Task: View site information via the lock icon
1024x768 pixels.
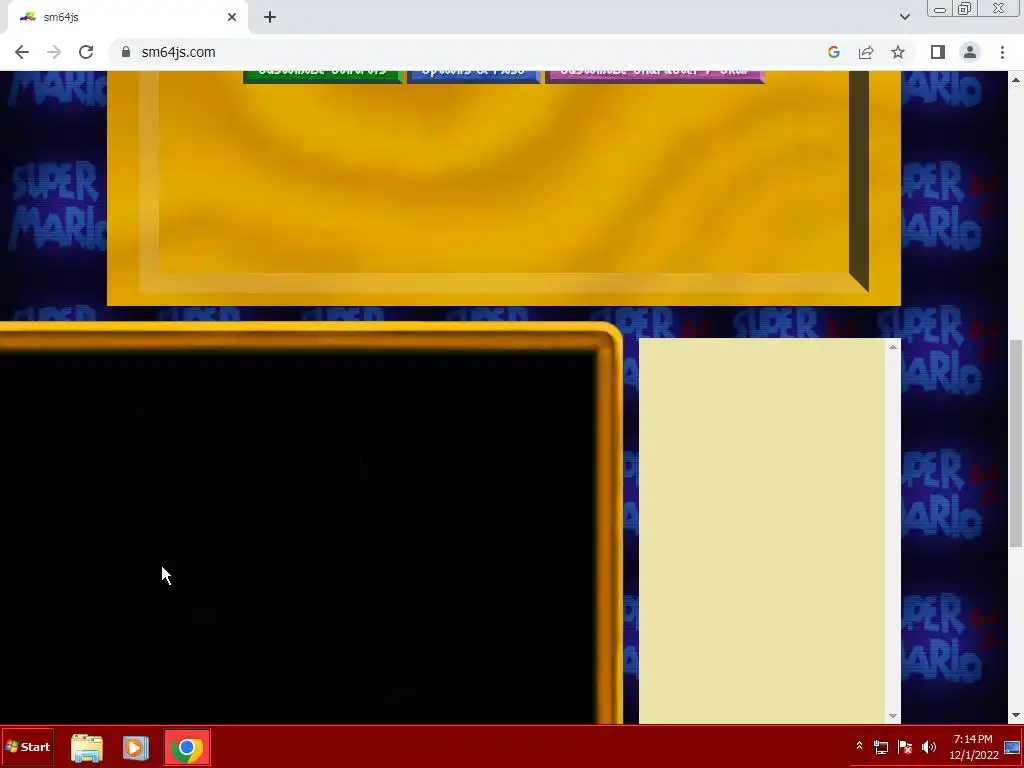Action: tap(126, 52)
